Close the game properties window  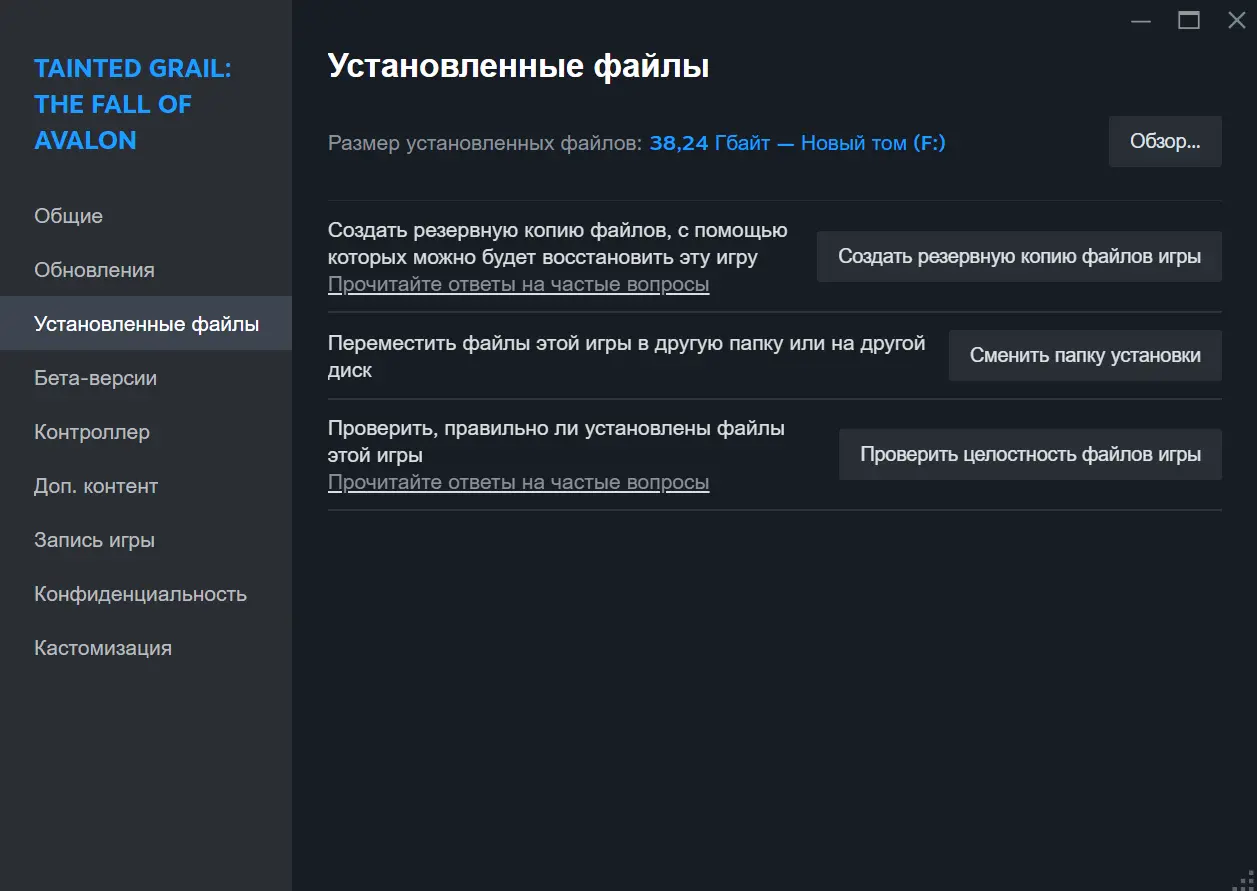point(1236,21)
